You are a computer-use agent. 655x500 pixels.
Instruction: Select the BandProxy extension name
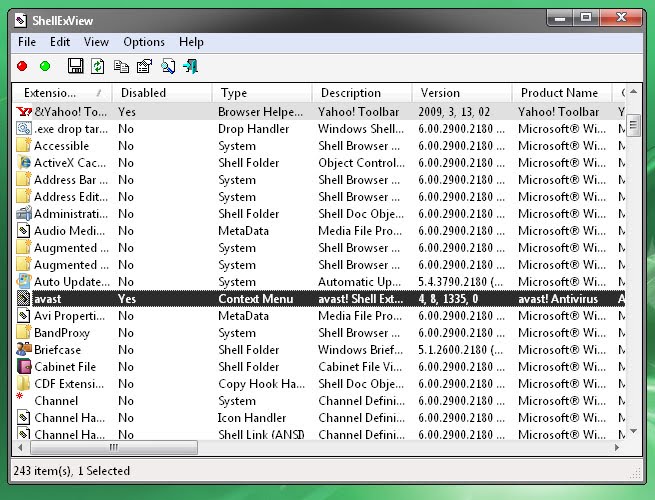pyautogui.click(x=62, y=333)
